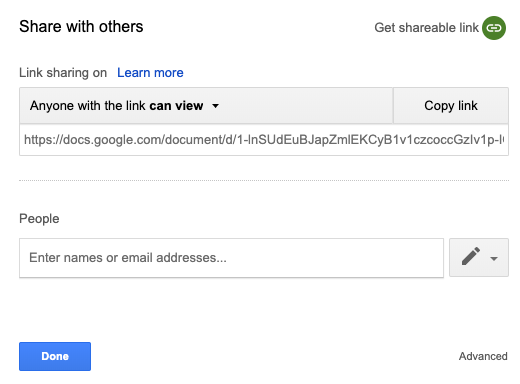Click the "Share with others" dialog title

(x=81, y=26)
